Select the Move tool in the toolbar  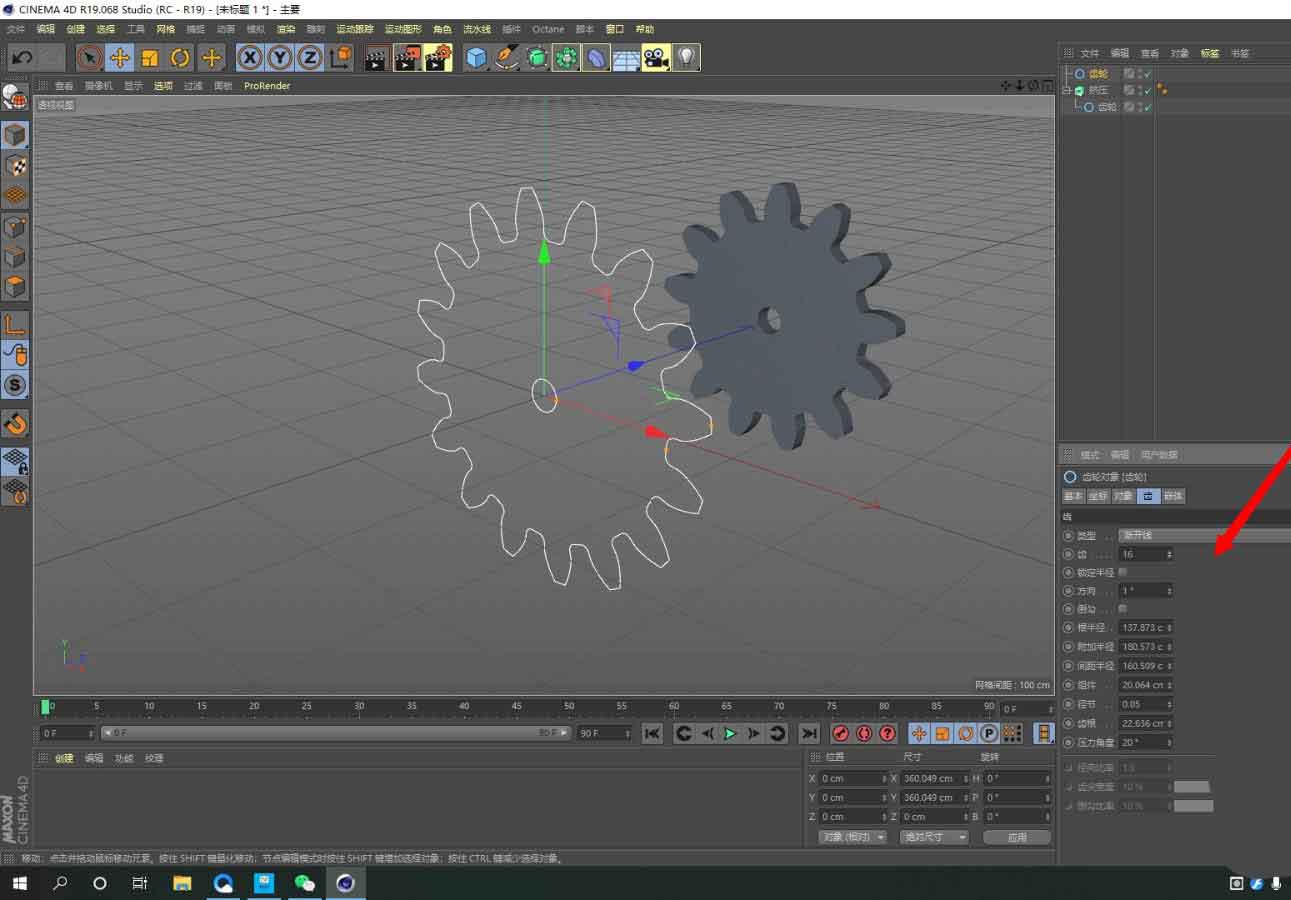point(120,58)
